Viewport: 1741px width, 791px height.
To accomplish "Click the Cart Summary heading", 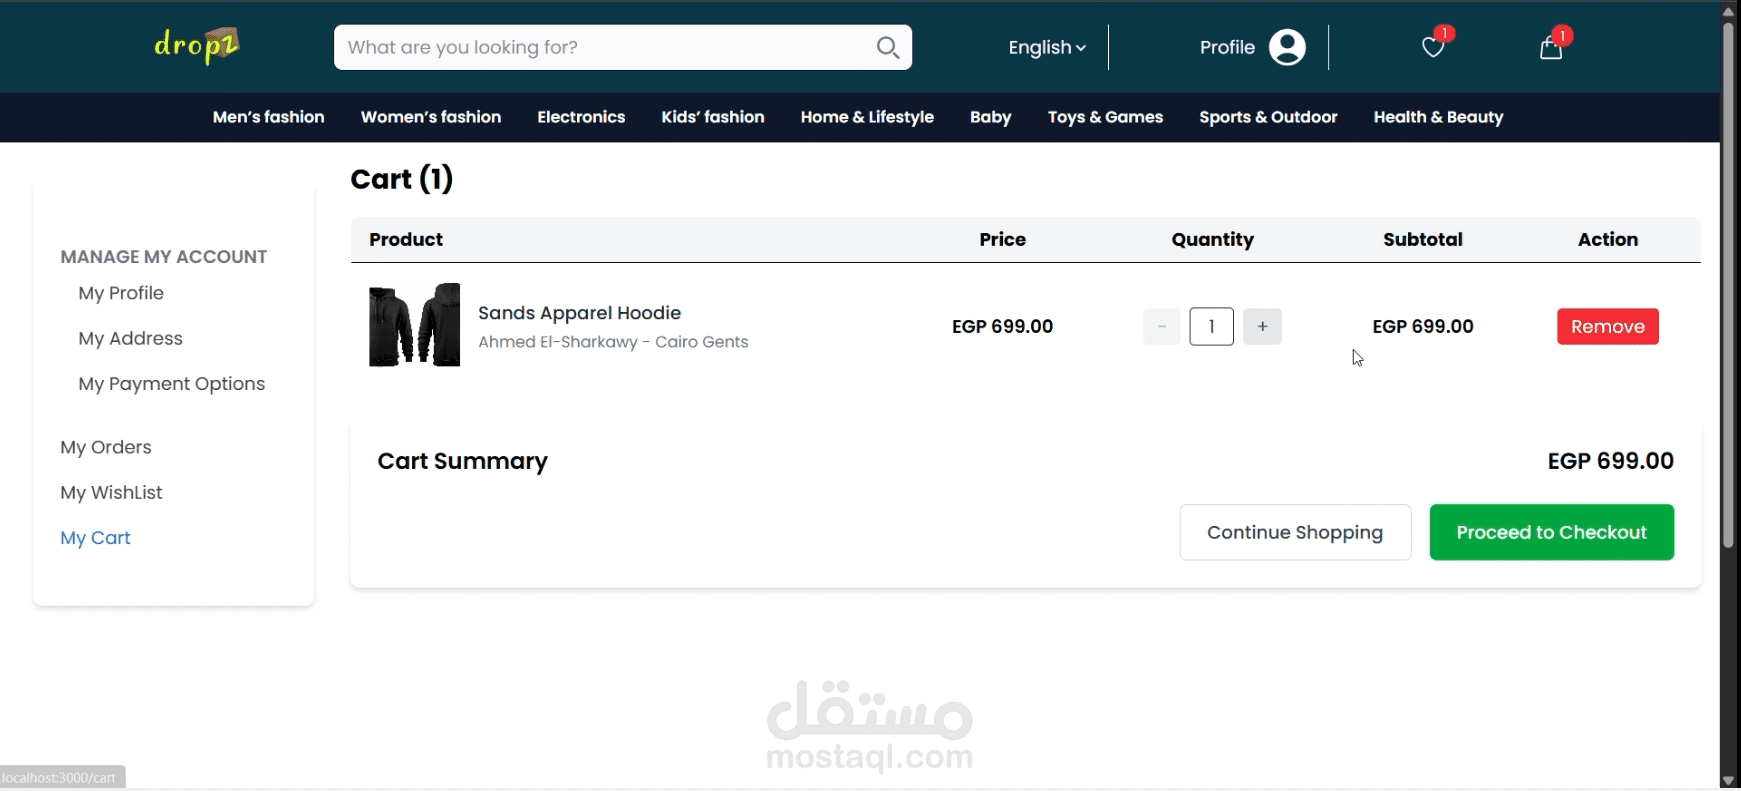I will point(462,461).
